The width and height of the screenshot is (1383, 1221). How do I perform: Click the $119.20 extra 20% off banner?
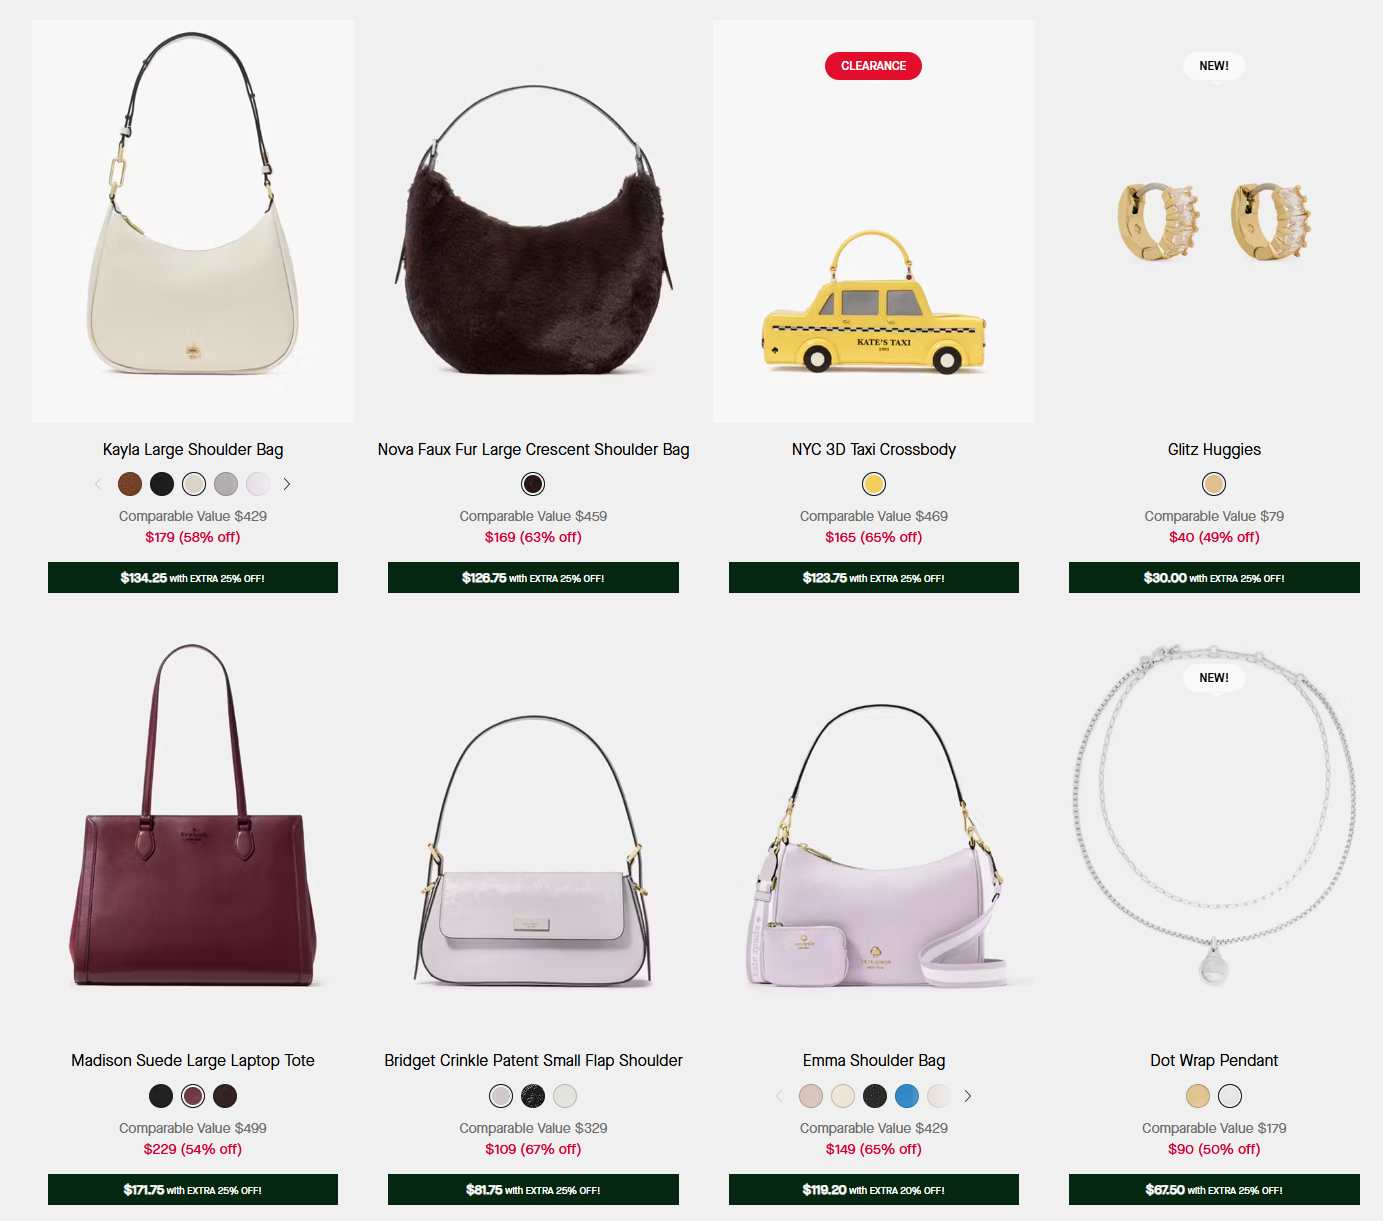pos(874,1190)
